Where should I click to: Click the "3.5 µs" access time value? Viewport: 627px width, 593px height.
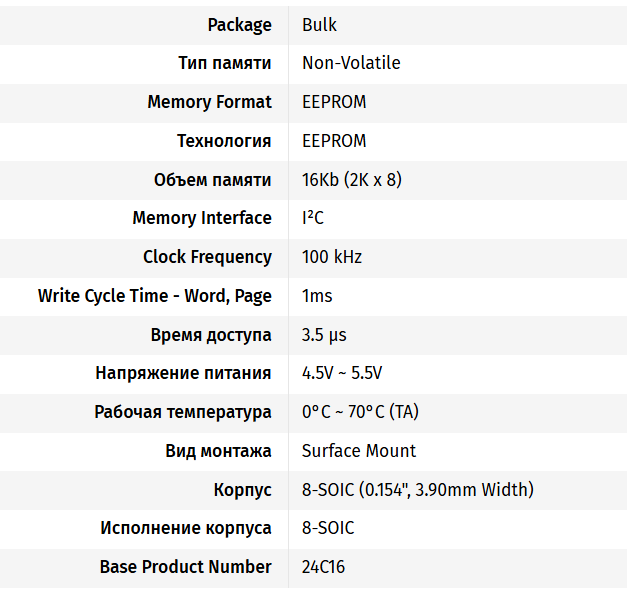point(324,335)
